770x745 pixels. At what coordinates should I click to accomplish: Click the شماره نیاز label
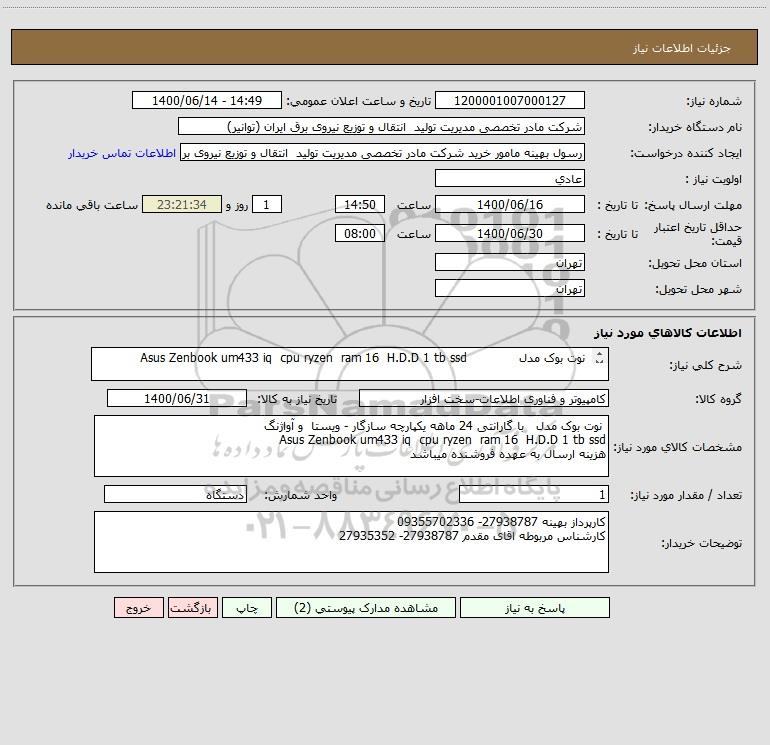[x=714, y=101]
